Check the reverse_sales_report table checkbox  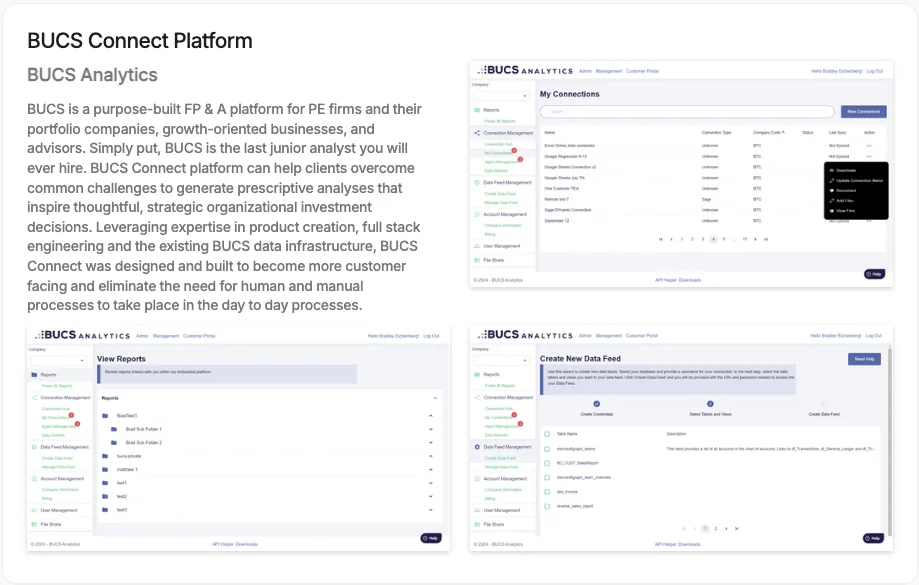(547, 506)
